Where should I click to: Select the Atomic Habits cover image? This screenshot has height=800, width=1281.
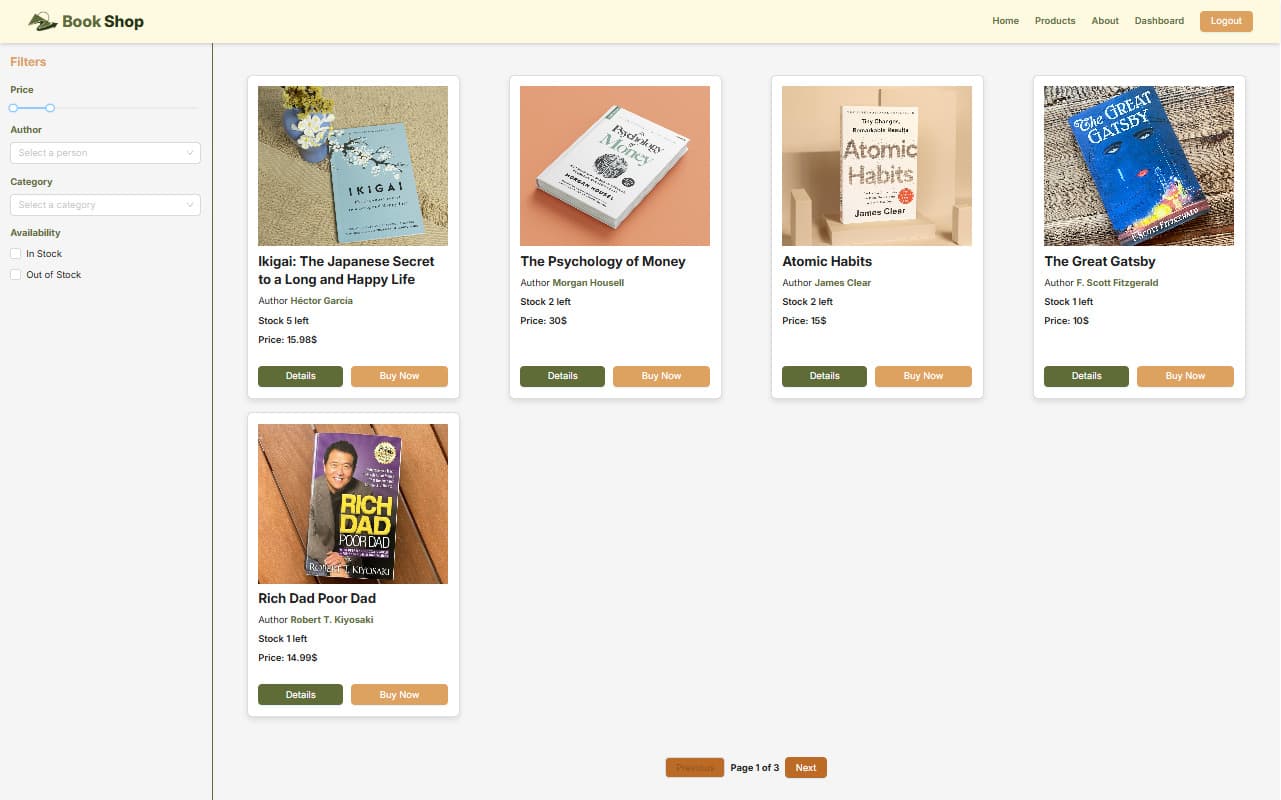click(877, 166)
